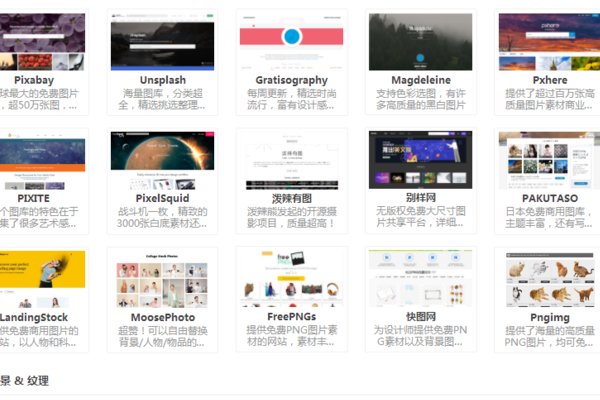Open the PIXITE preview thumbnail
The height and width of the screenshot is (400, 600).
(42, 160)
